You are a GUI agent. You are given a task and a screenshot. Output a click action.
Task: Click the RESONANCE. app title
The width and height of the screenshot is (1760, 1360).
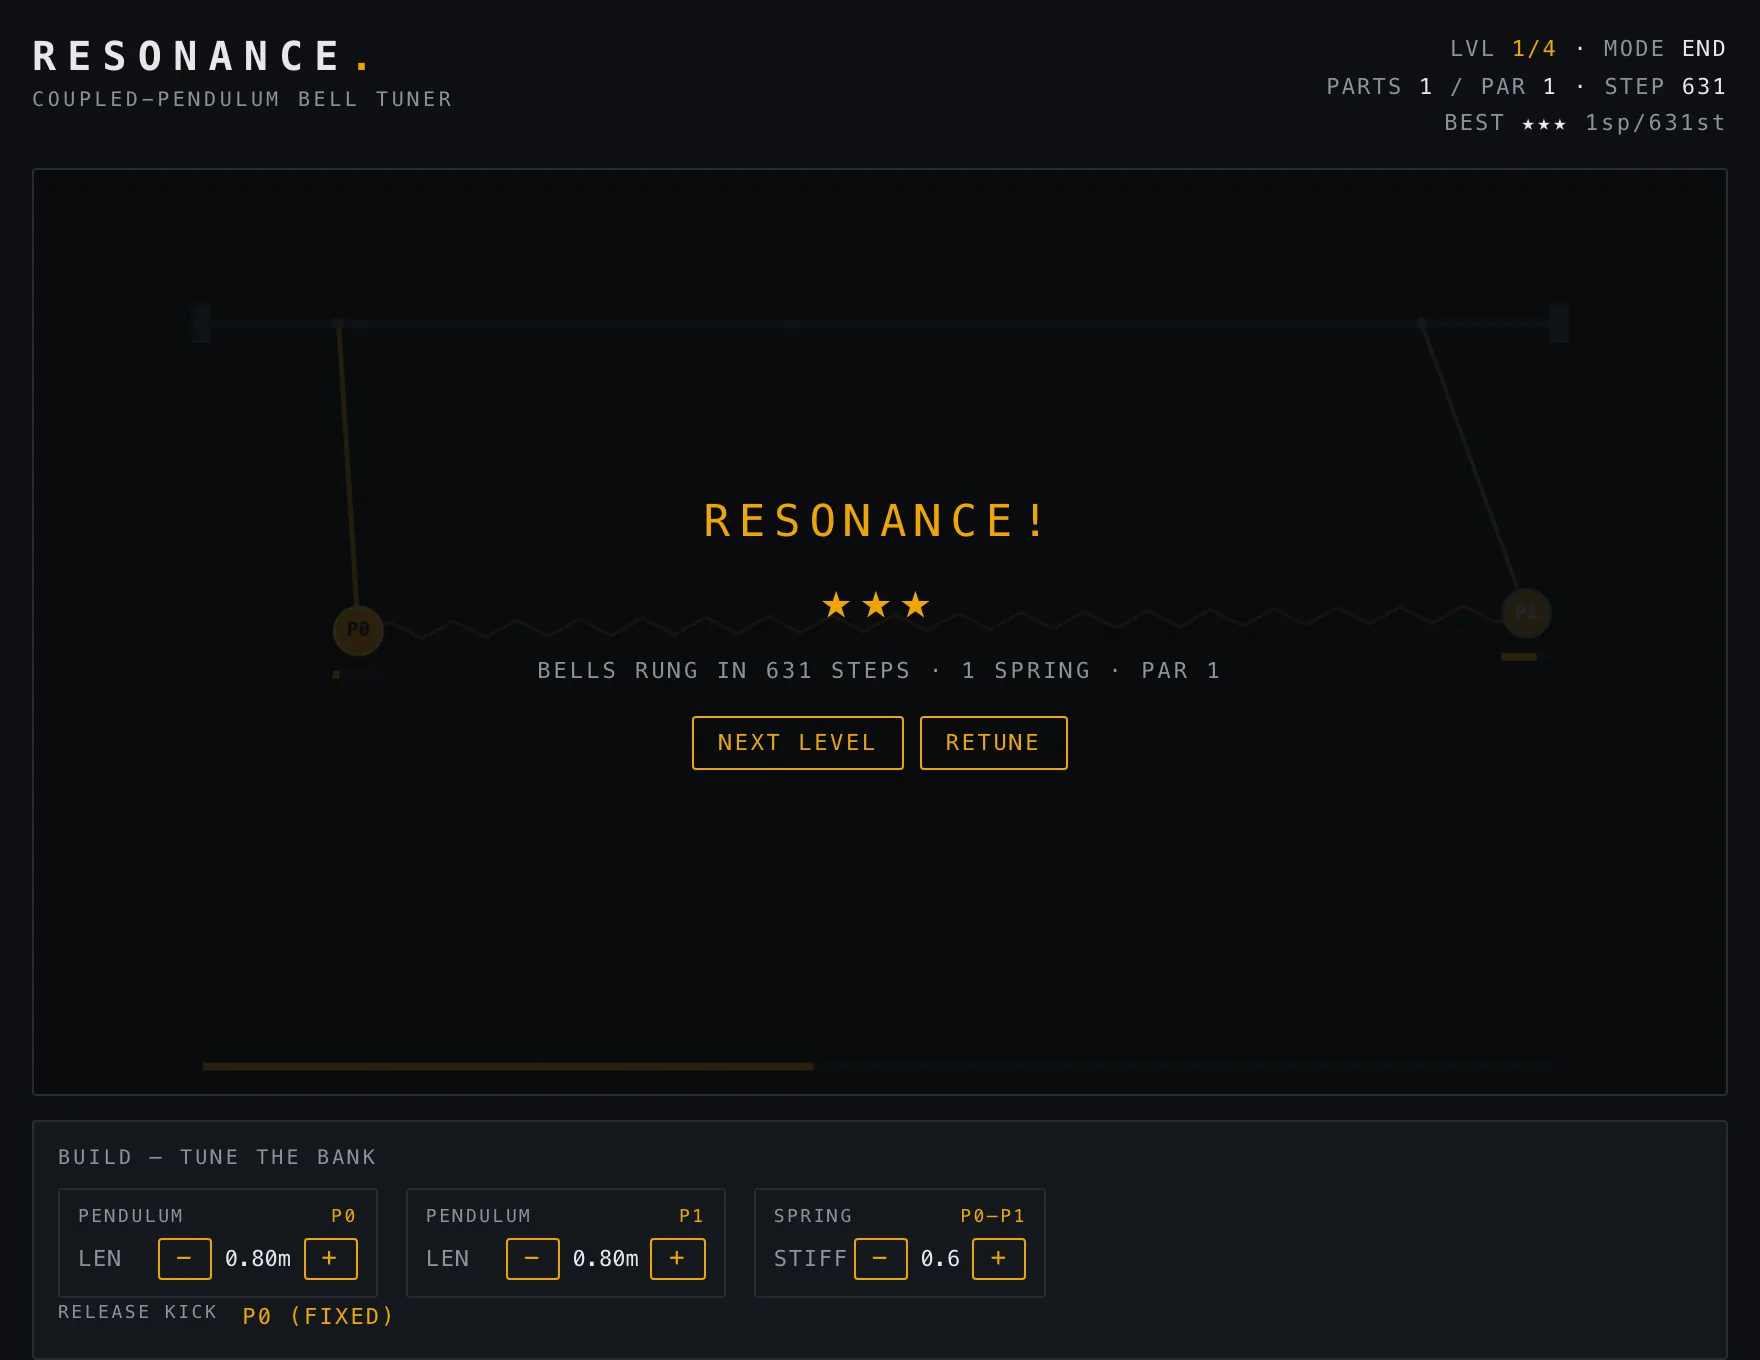(202, 57)
